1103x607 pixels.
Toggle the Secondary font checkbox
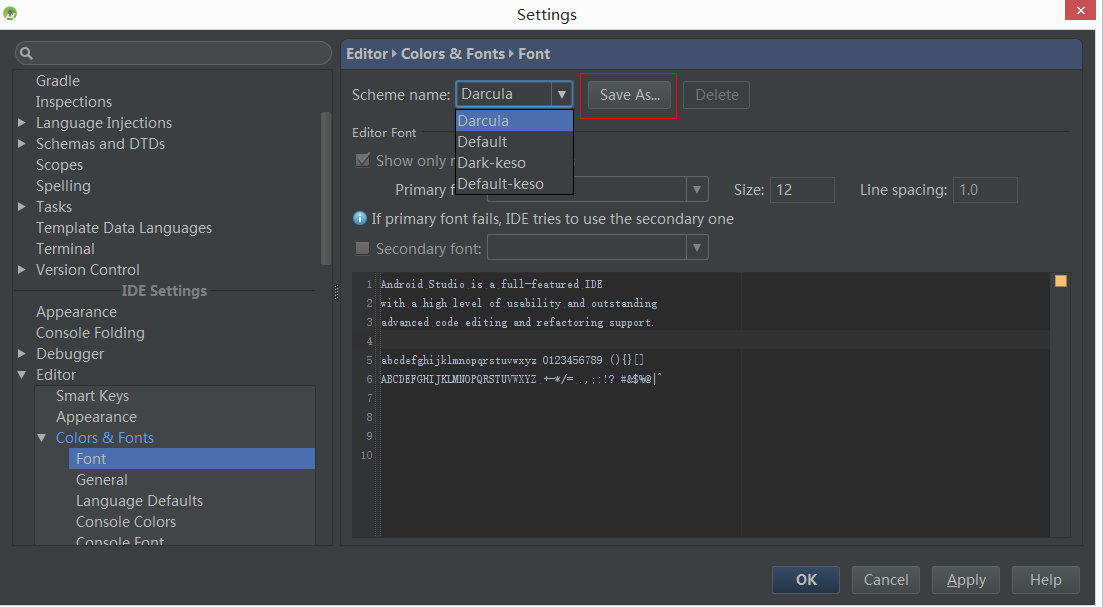(362, 248)
